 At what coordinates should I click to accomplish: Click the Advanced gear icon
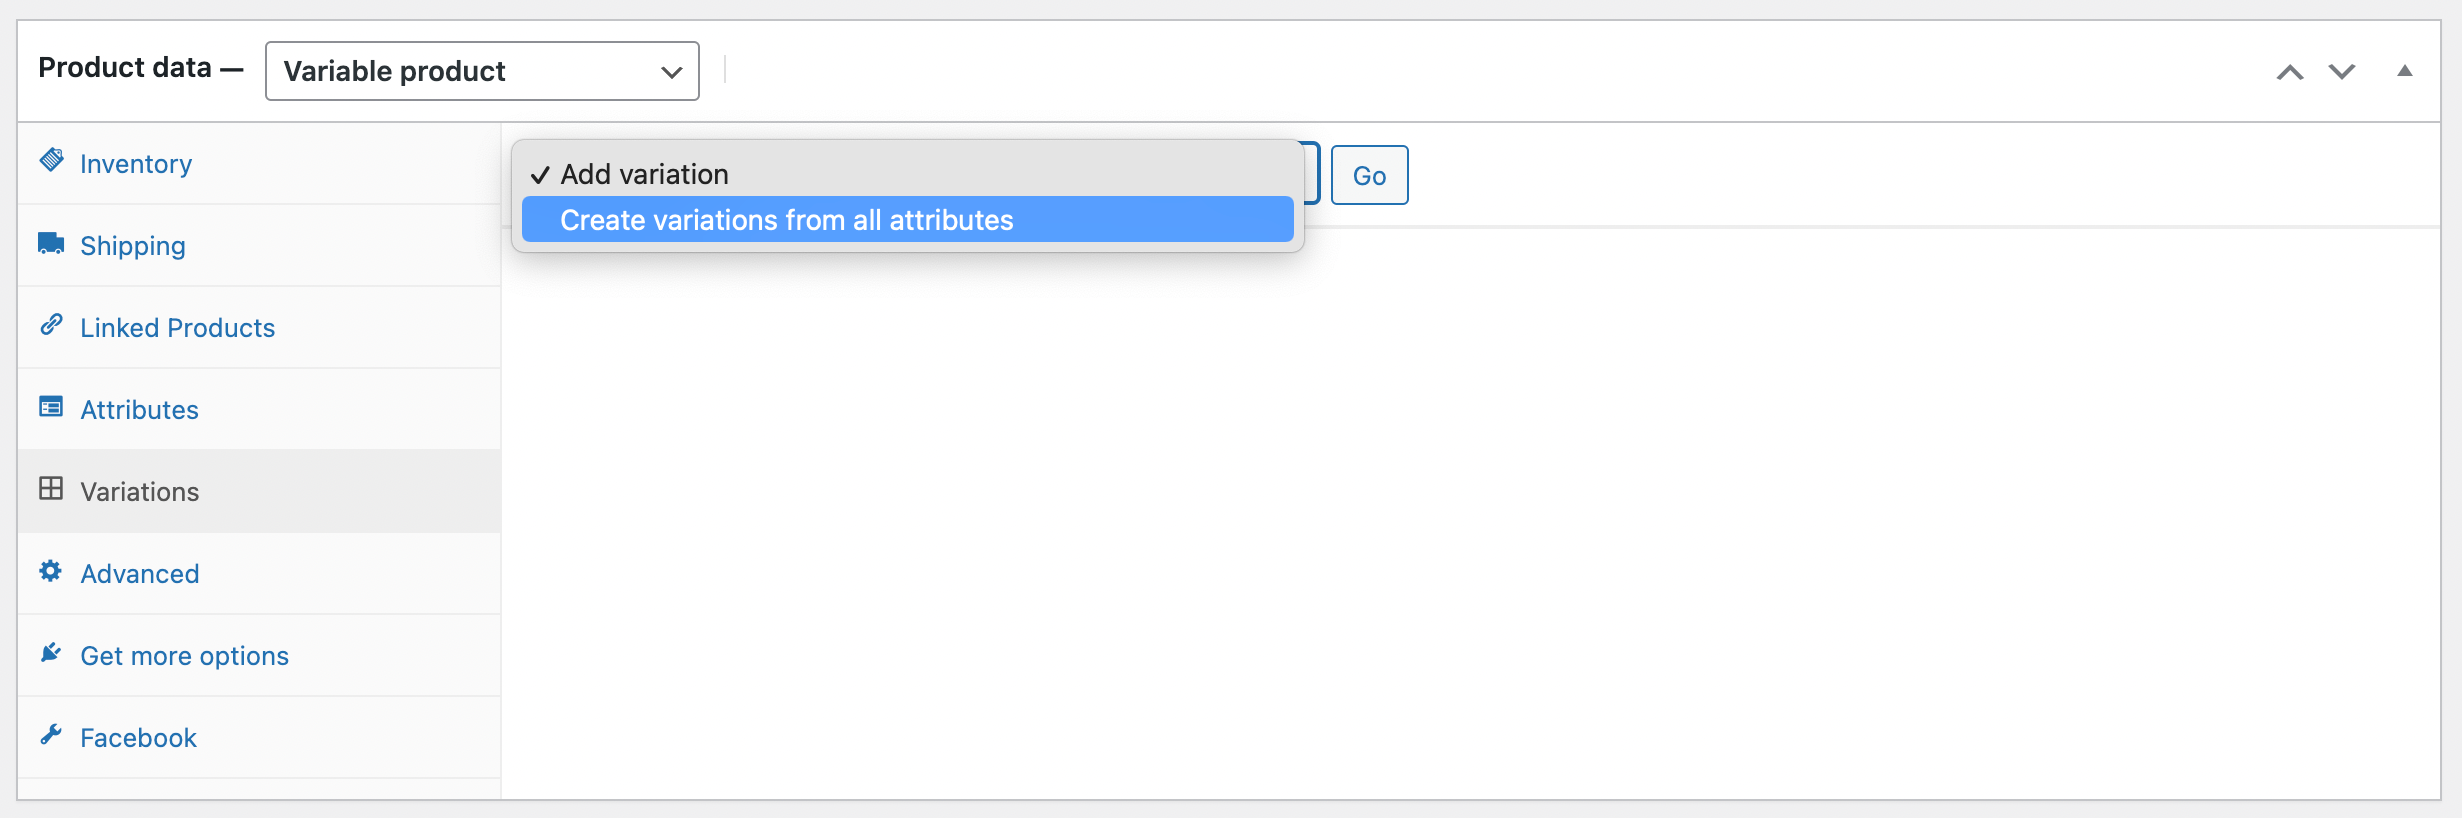click(x=51, y=571)
